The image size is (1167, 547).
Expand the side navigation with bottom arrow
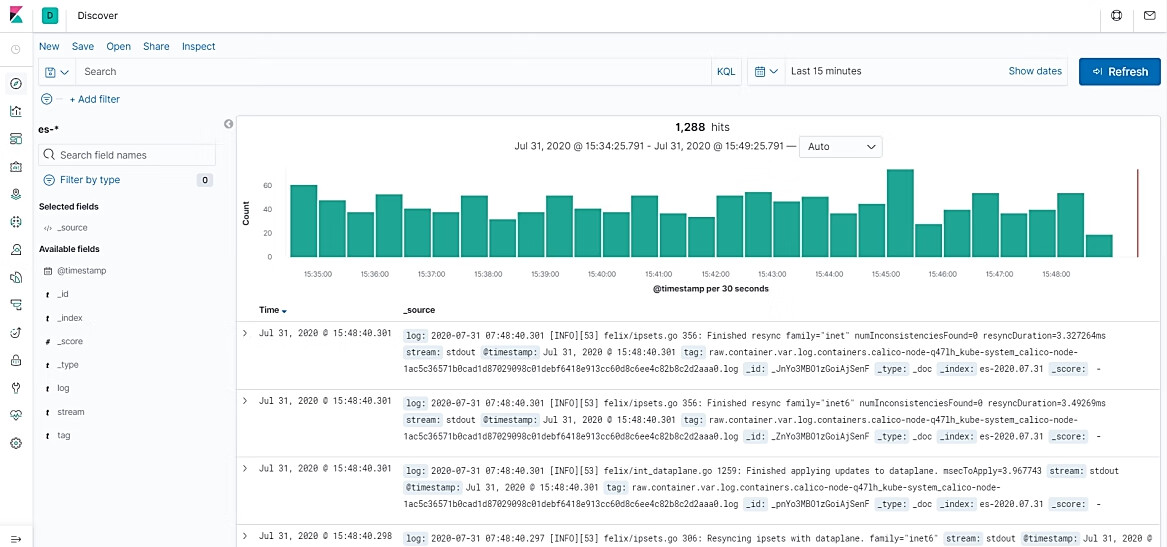(x=16, y=539)
